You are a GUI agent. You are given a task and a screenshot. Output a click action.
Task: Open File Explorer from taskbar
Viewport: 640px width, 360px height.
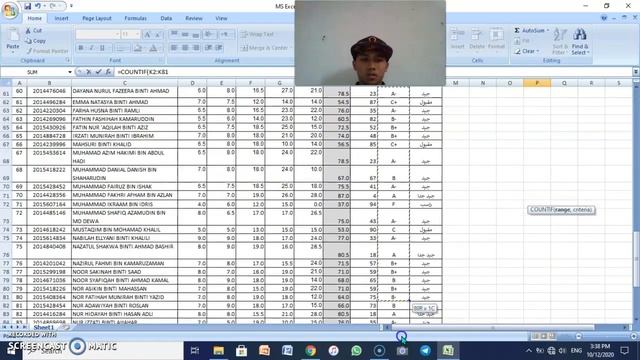(218, 350)
